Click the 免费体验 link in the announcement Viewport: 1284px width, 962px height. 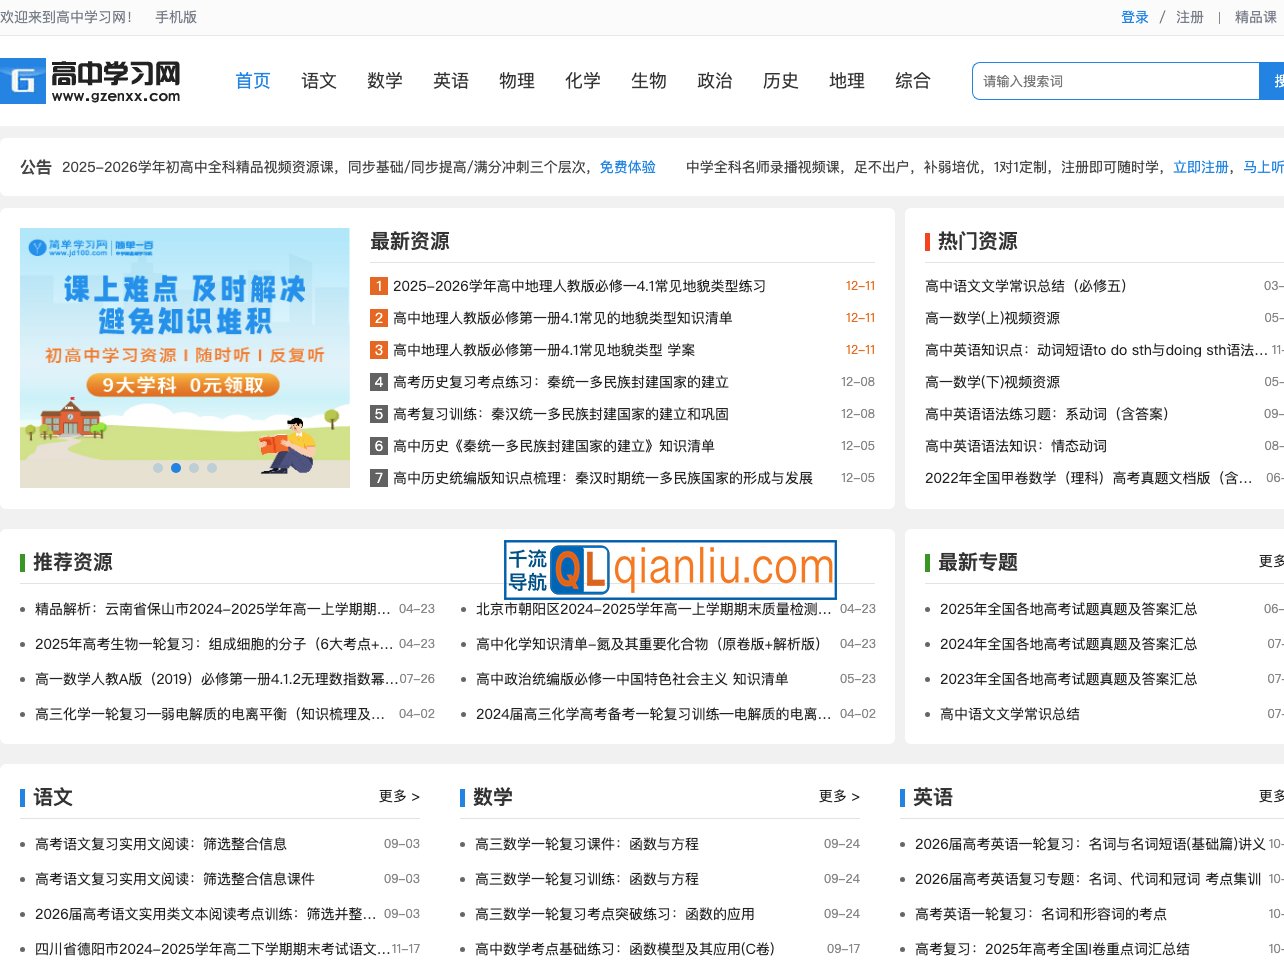coord(628,167)
